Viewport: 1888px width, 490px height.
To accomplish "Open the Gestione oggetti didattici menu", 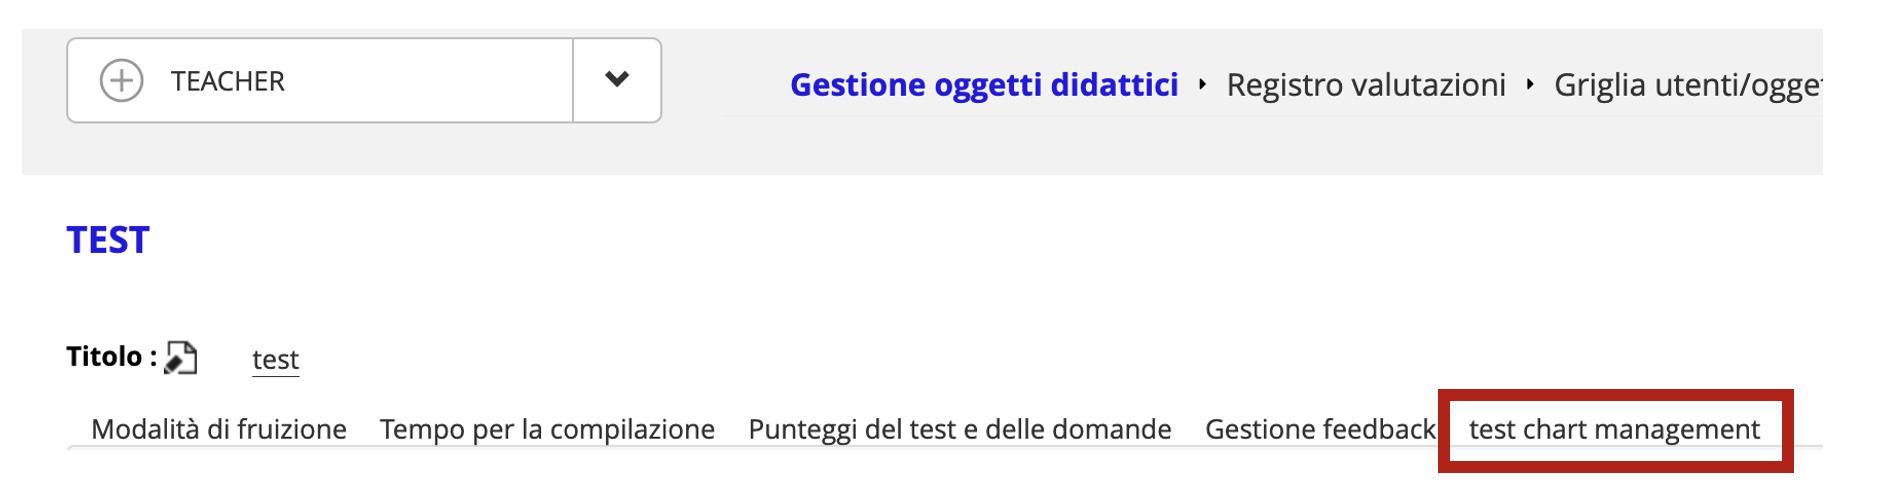I will coord(984,85).
